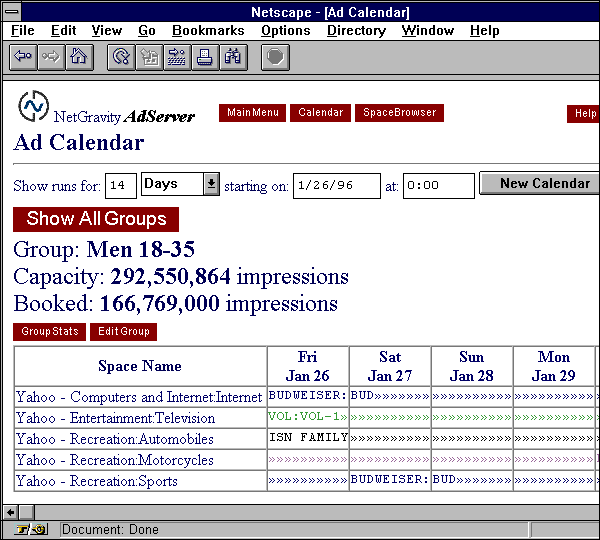The image size is (600, 540).
Task: Click the Back arrow toolbar button
Action: [x=22, y=57]
